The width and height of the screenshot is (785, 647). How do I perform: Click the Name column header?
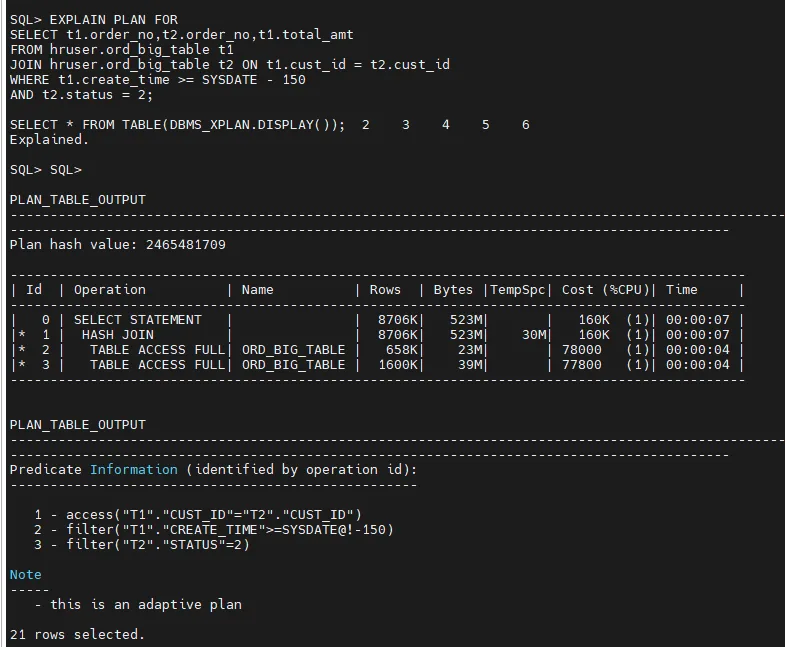click(x=257, y=289)
